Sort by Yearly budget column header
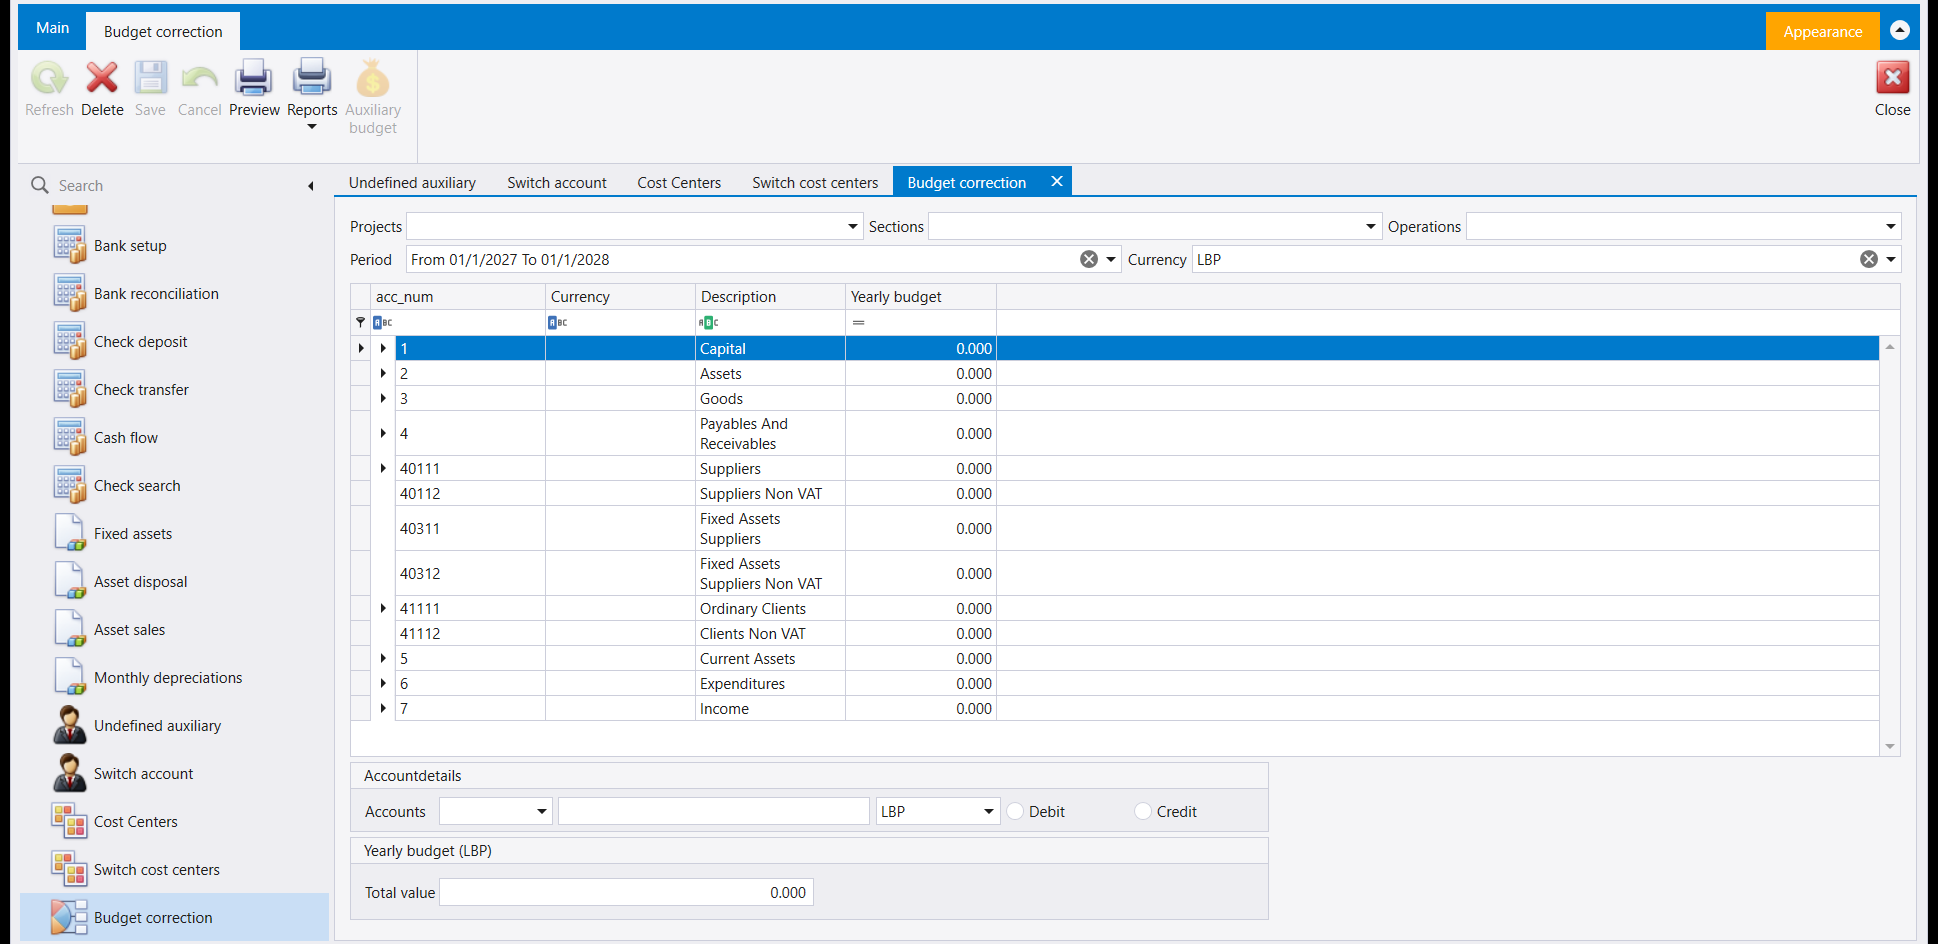Viewport: 1938px width, 944px height. (920, 297)
